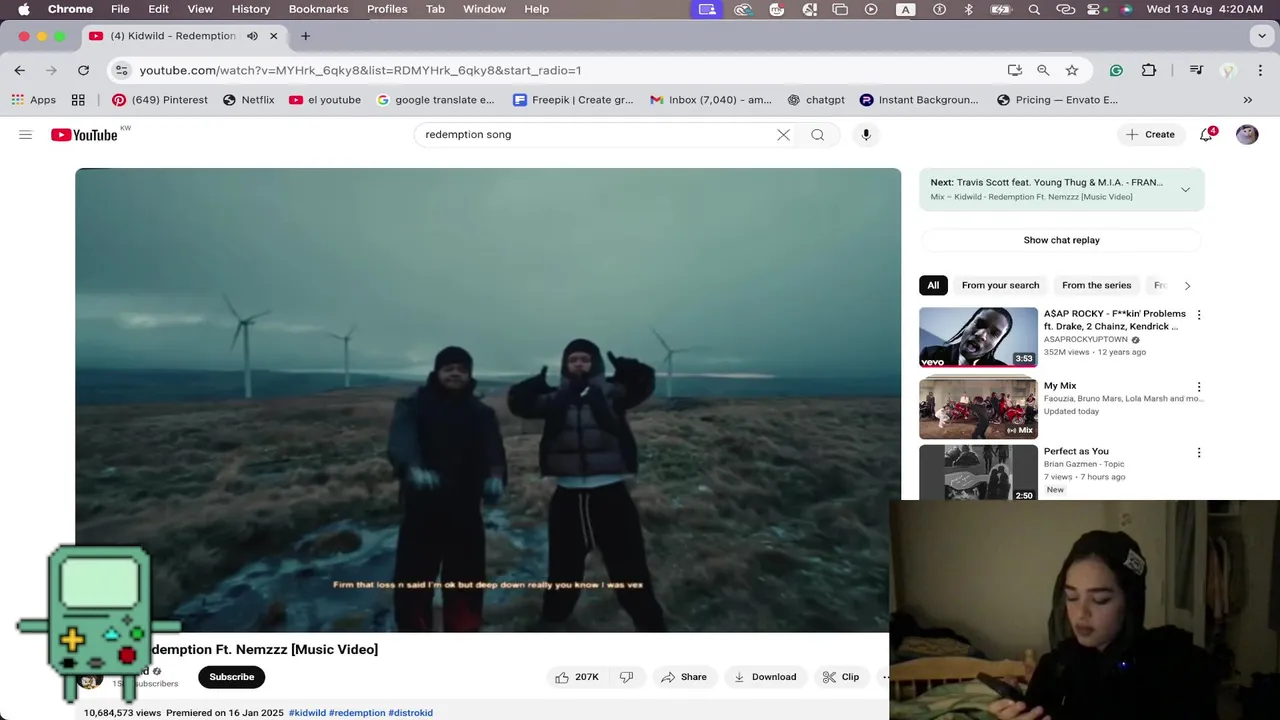Open the browser zoom magnifier icon
The image size is (1280, 720).
click(1043, 70)
